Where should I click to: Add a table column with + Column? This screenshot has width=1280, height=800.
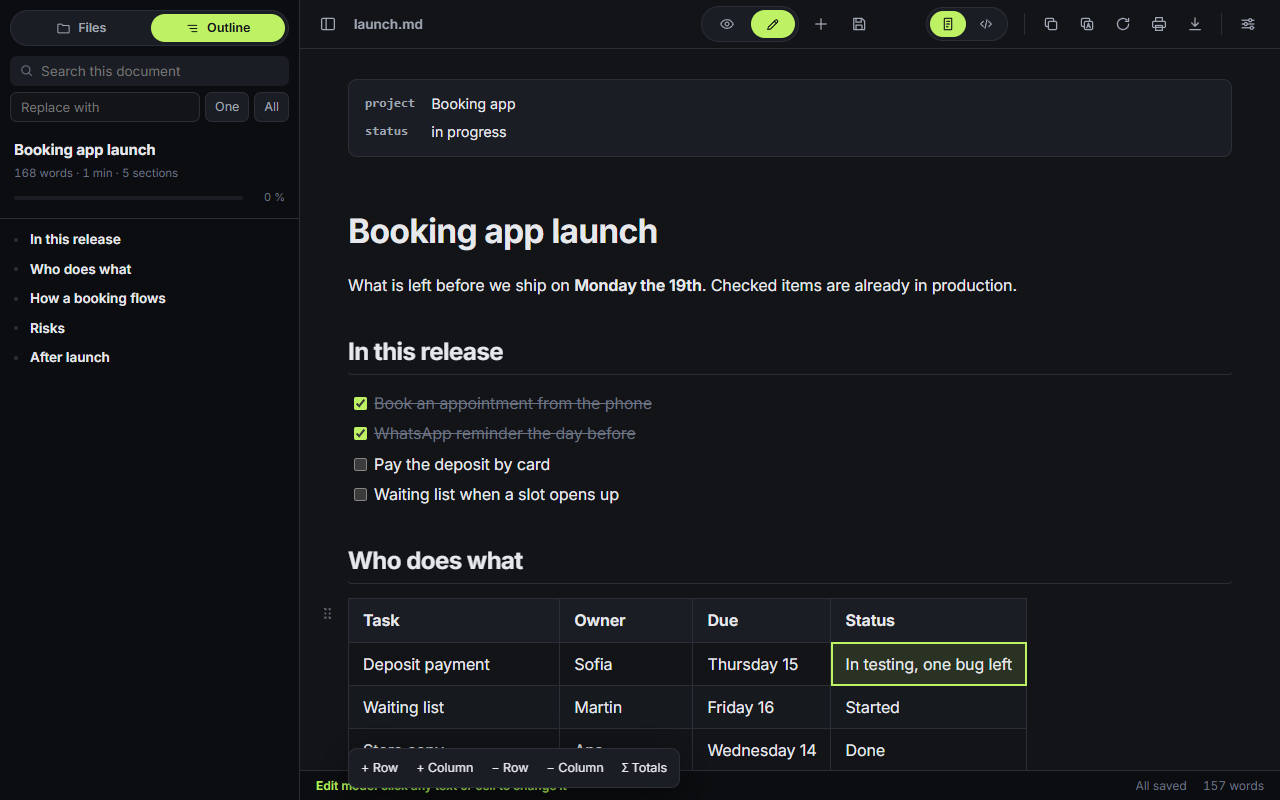[x=445, y=768]
